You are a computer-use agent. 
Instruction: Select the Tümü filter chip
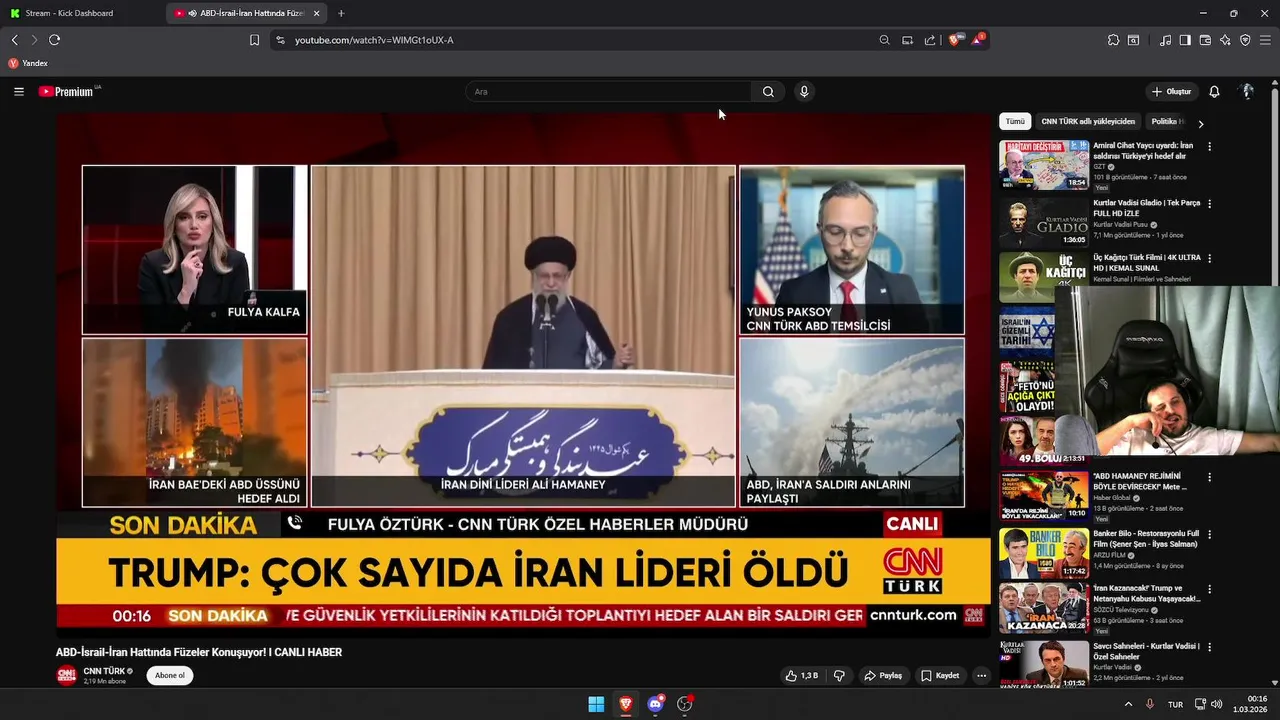[x=1015, y=121]
